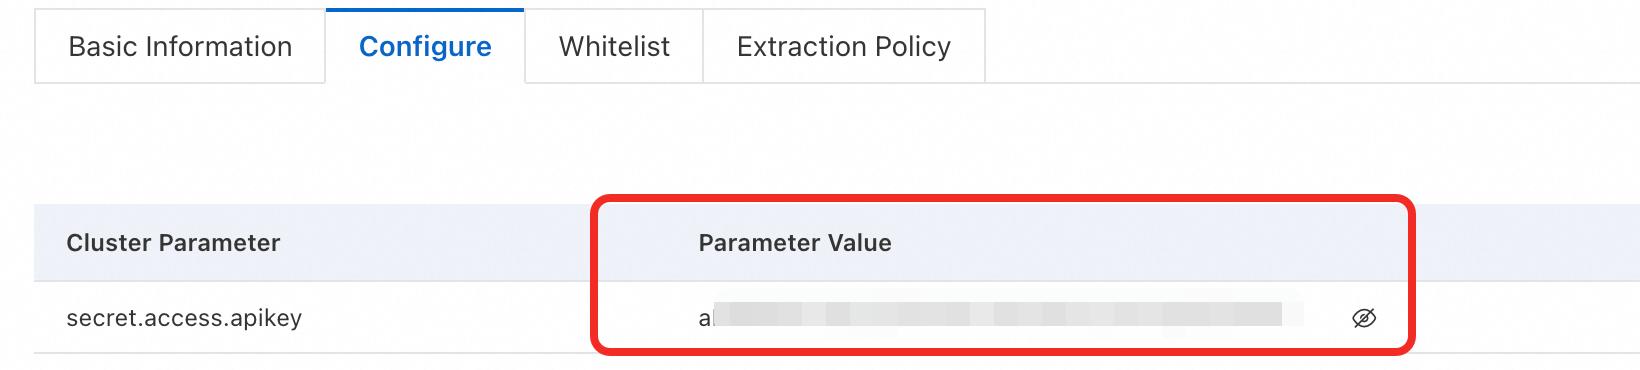Click the crossed-out eye icon

[x=1364, y=318]
